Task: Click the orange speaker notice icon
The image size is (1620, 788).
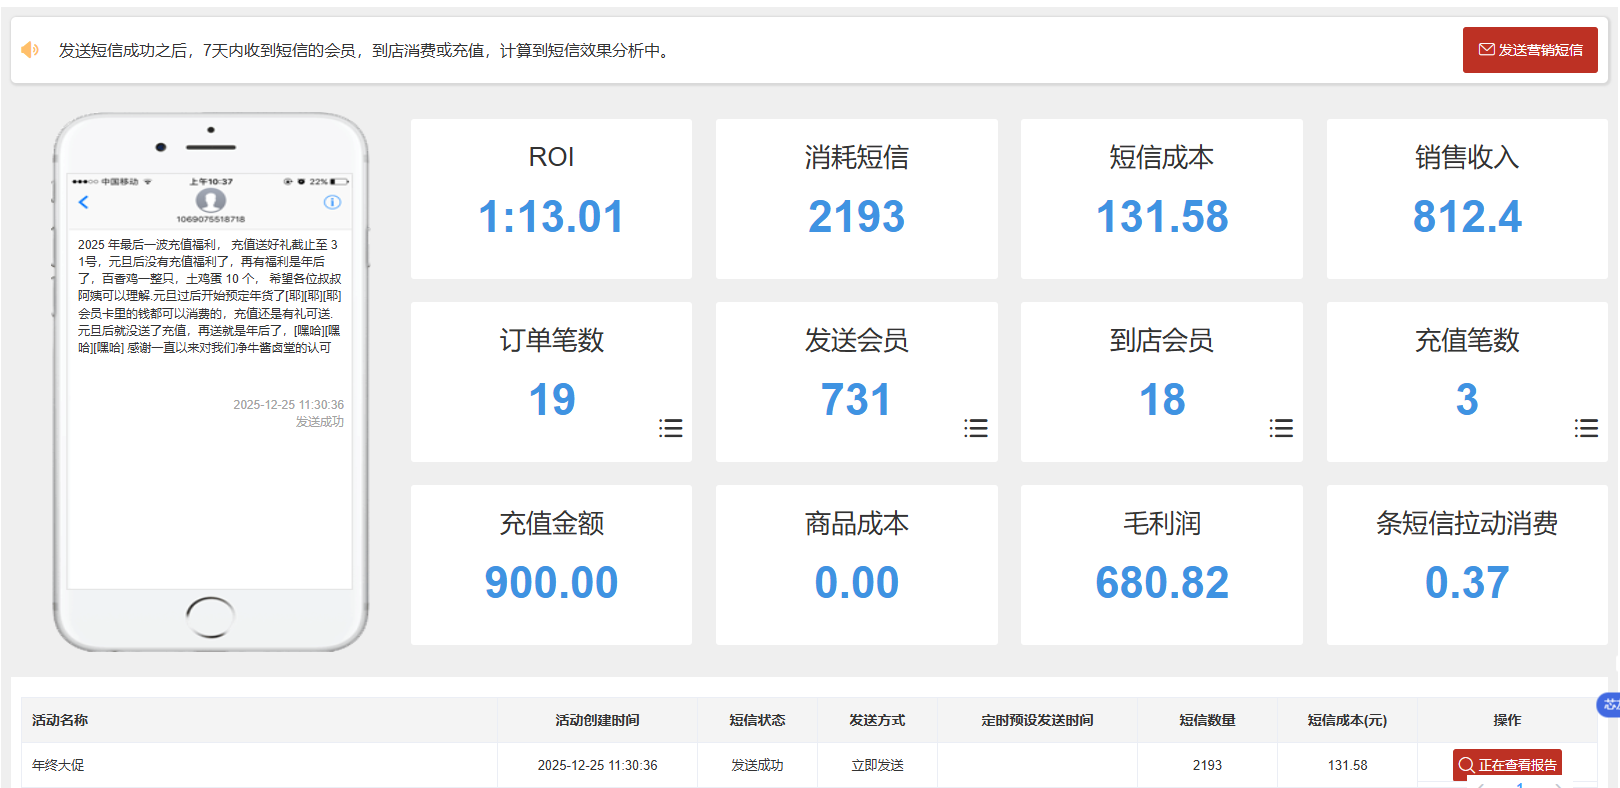Action: [x=30, y=49]
